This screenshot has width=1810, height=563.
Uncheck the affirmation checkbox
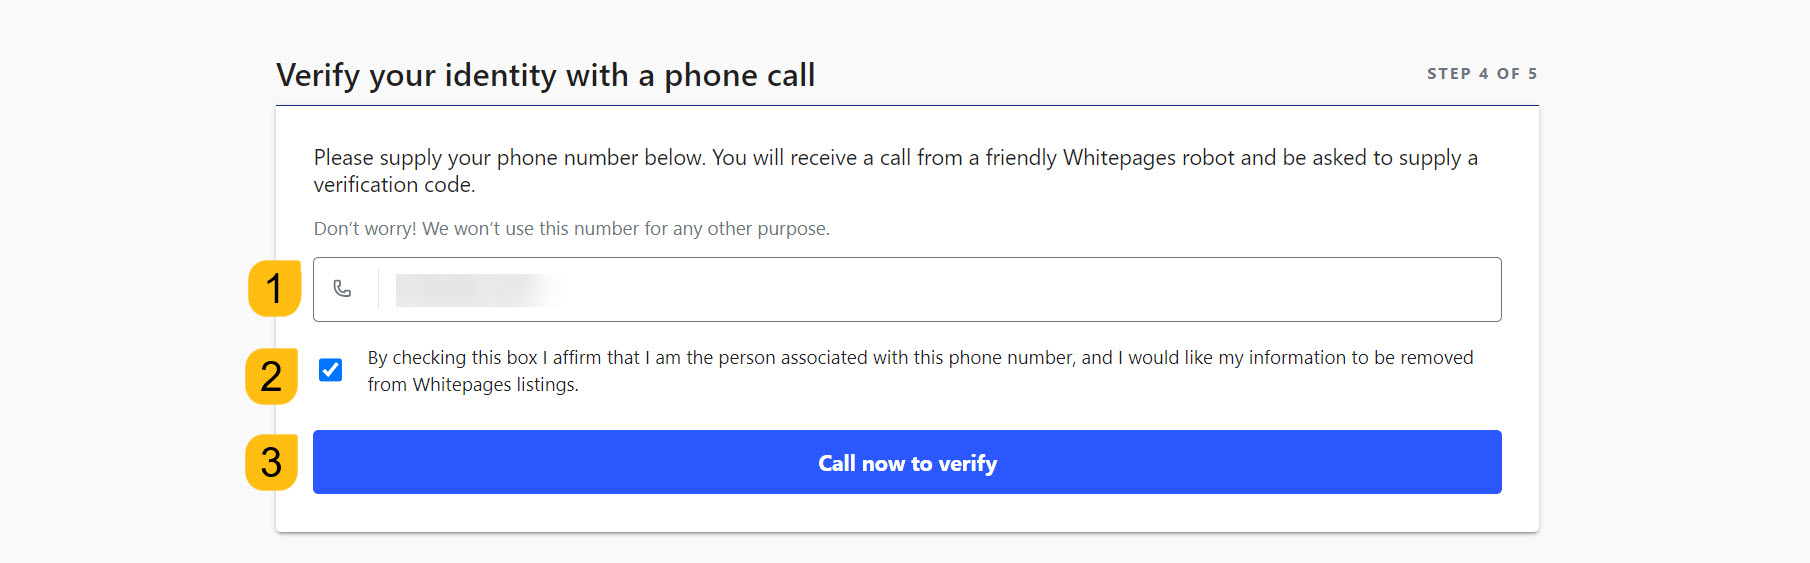tap(331, 370)
